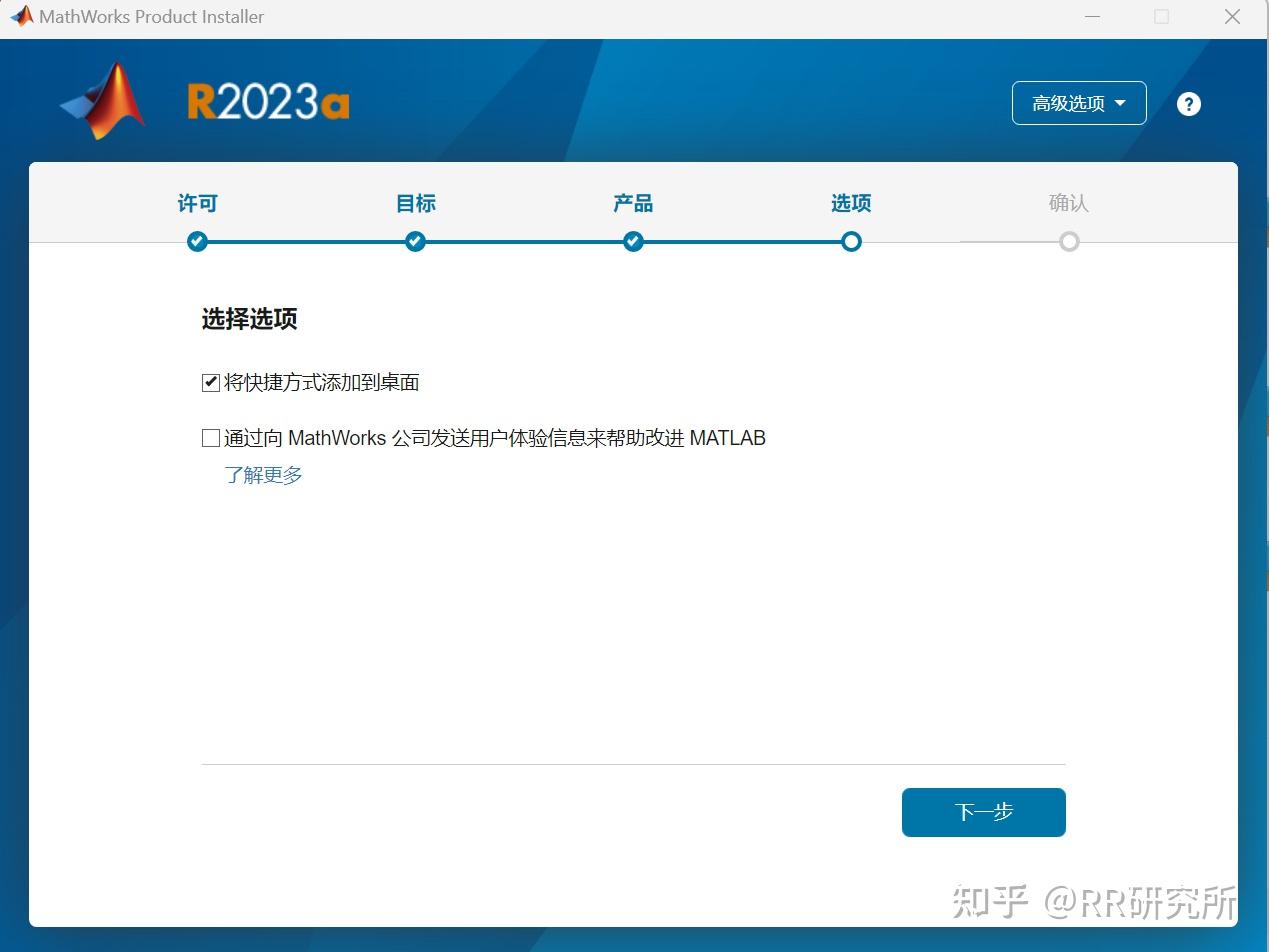Uncheck 将快捷方式添加到桌面 checkbox
The image size is (1269, 952).
[x=211, y=382]
